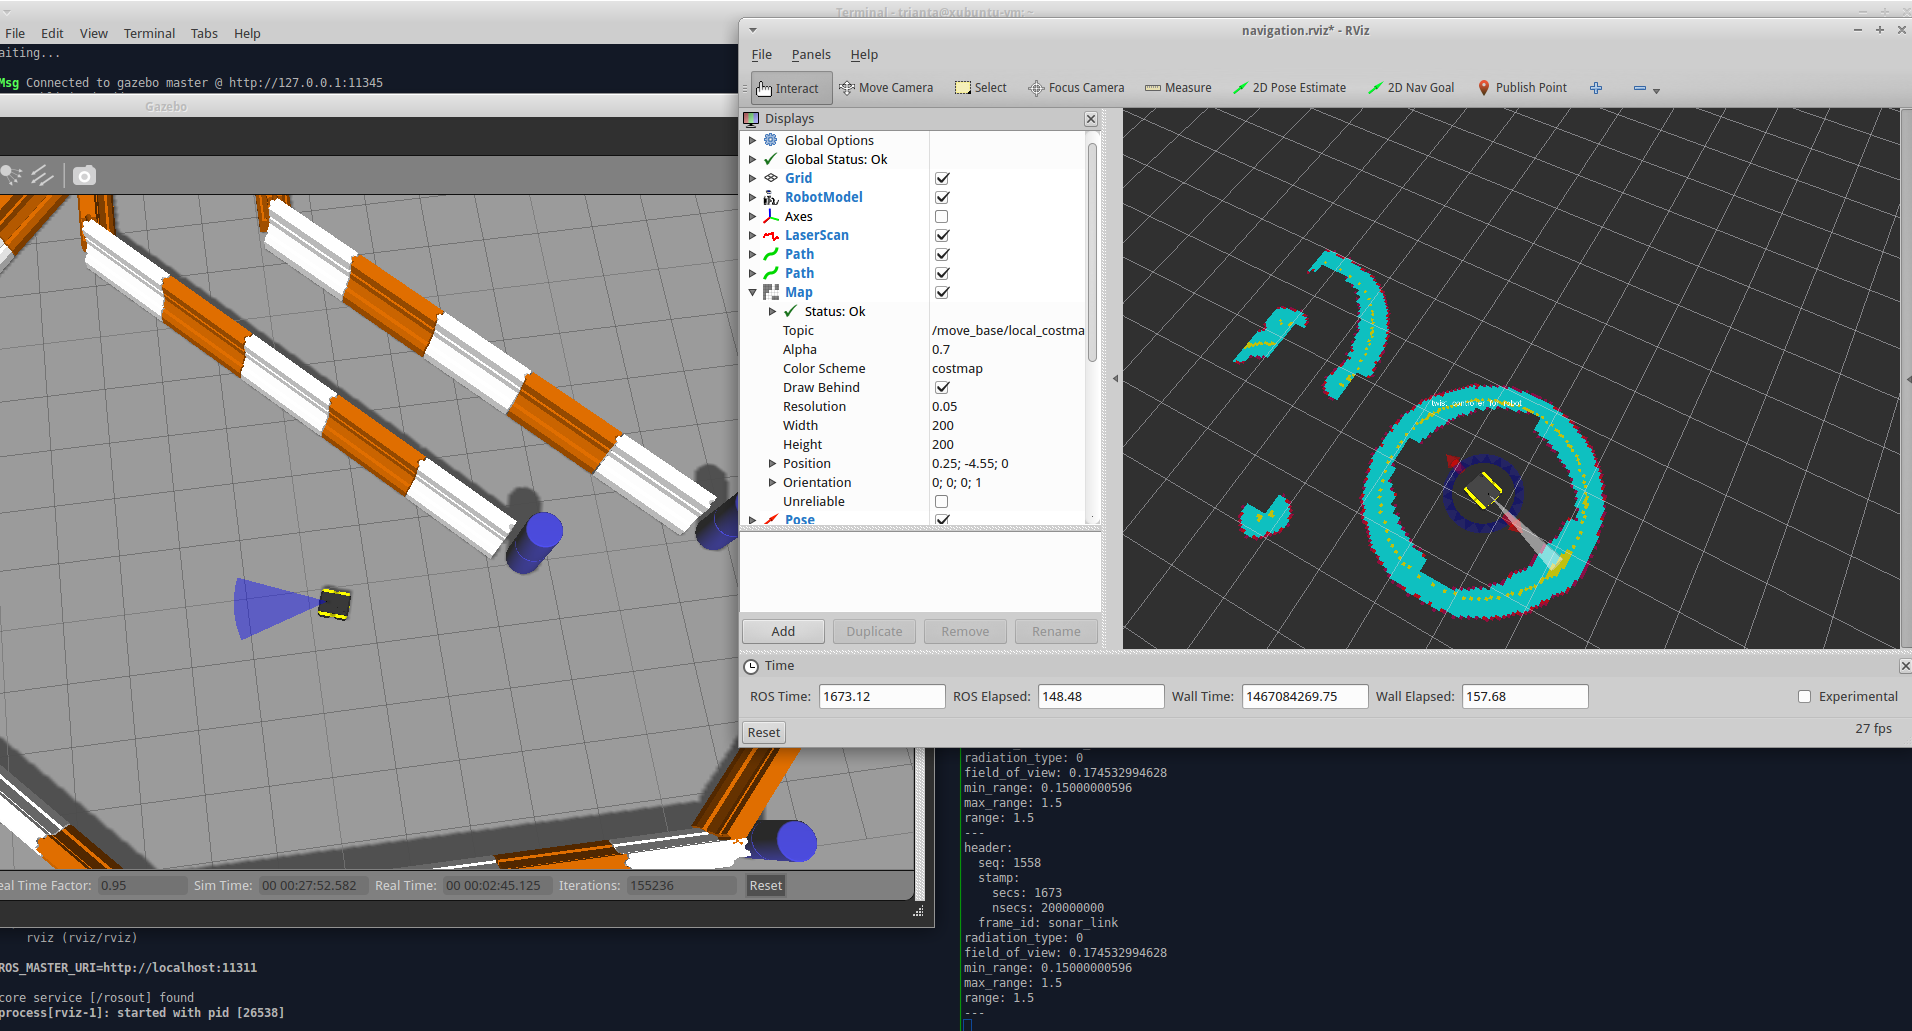This screenshot has height=1031, width=1912.
Task: Click the Time panel clock icon
Action: click(x=751, y=666)
